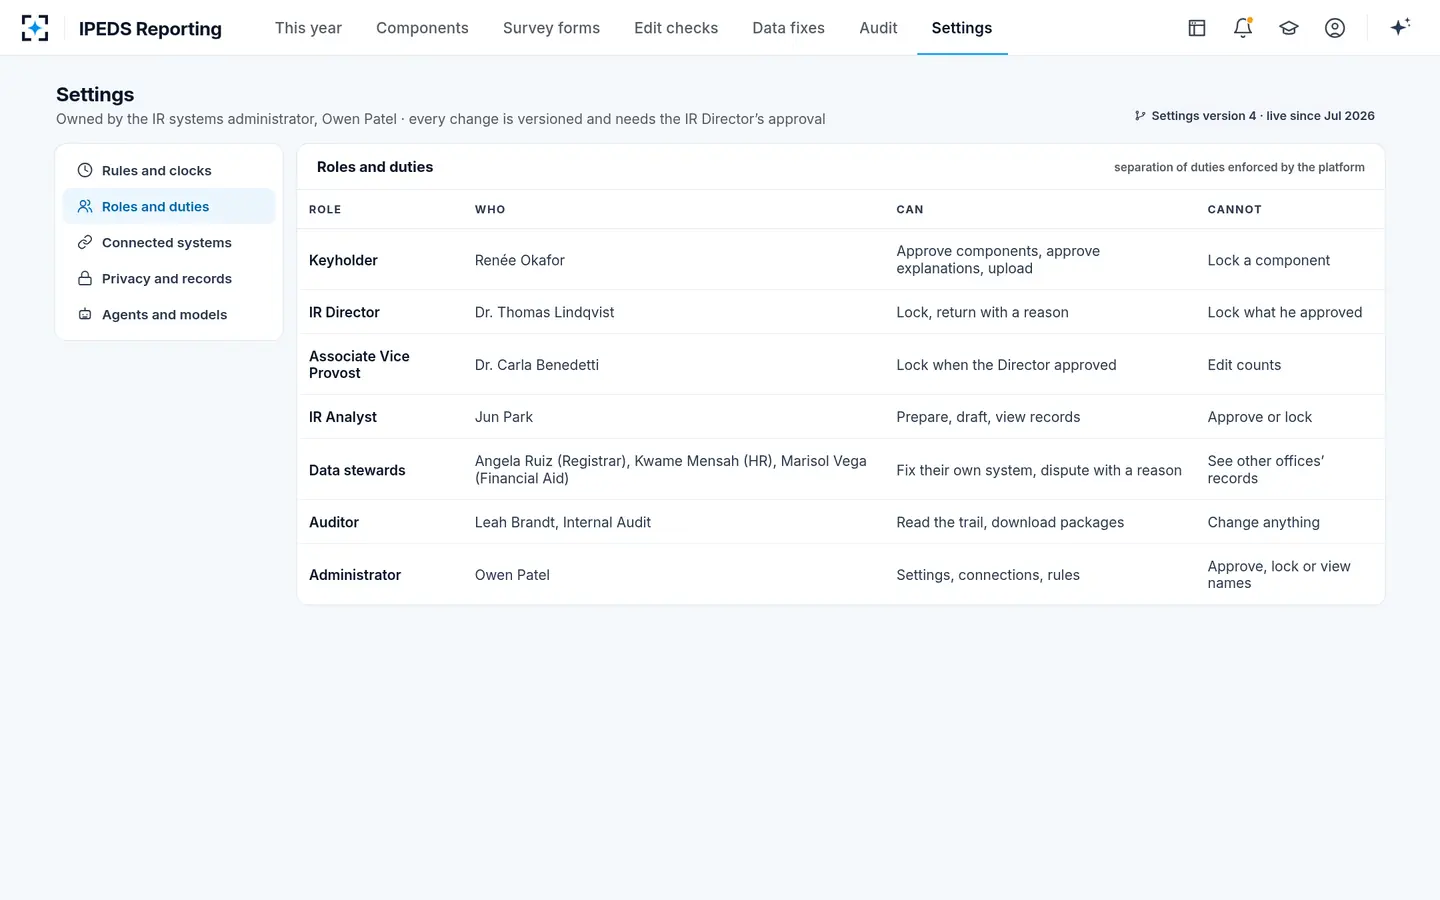
Task: Open Agents and models settings section
Action: point(169,315)
